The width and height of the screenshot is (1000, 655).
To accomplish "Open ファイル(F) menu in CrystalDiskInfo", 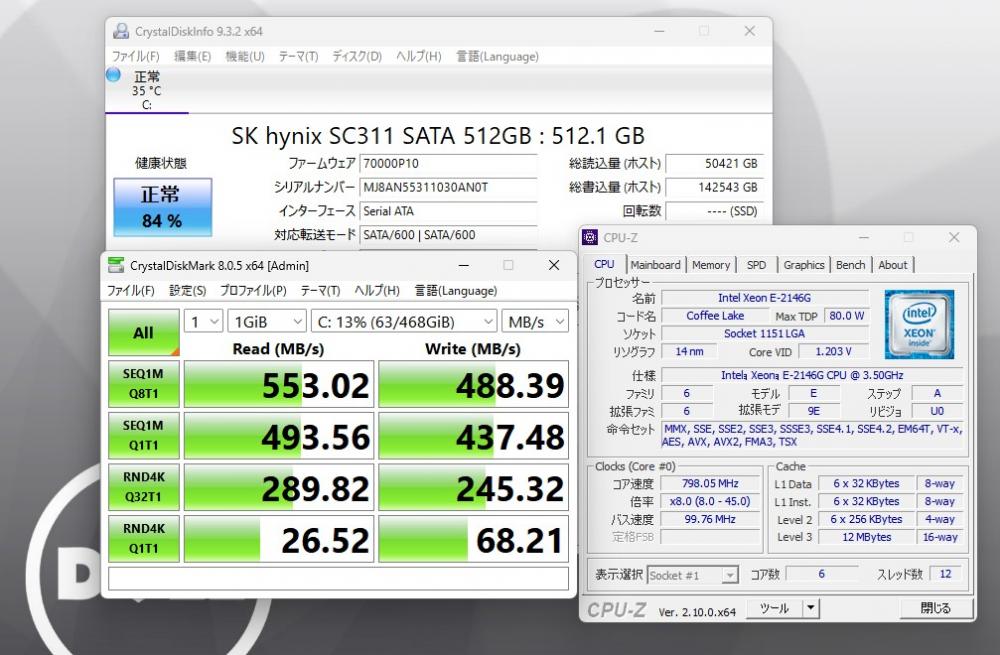I will (x=135, y=56).
